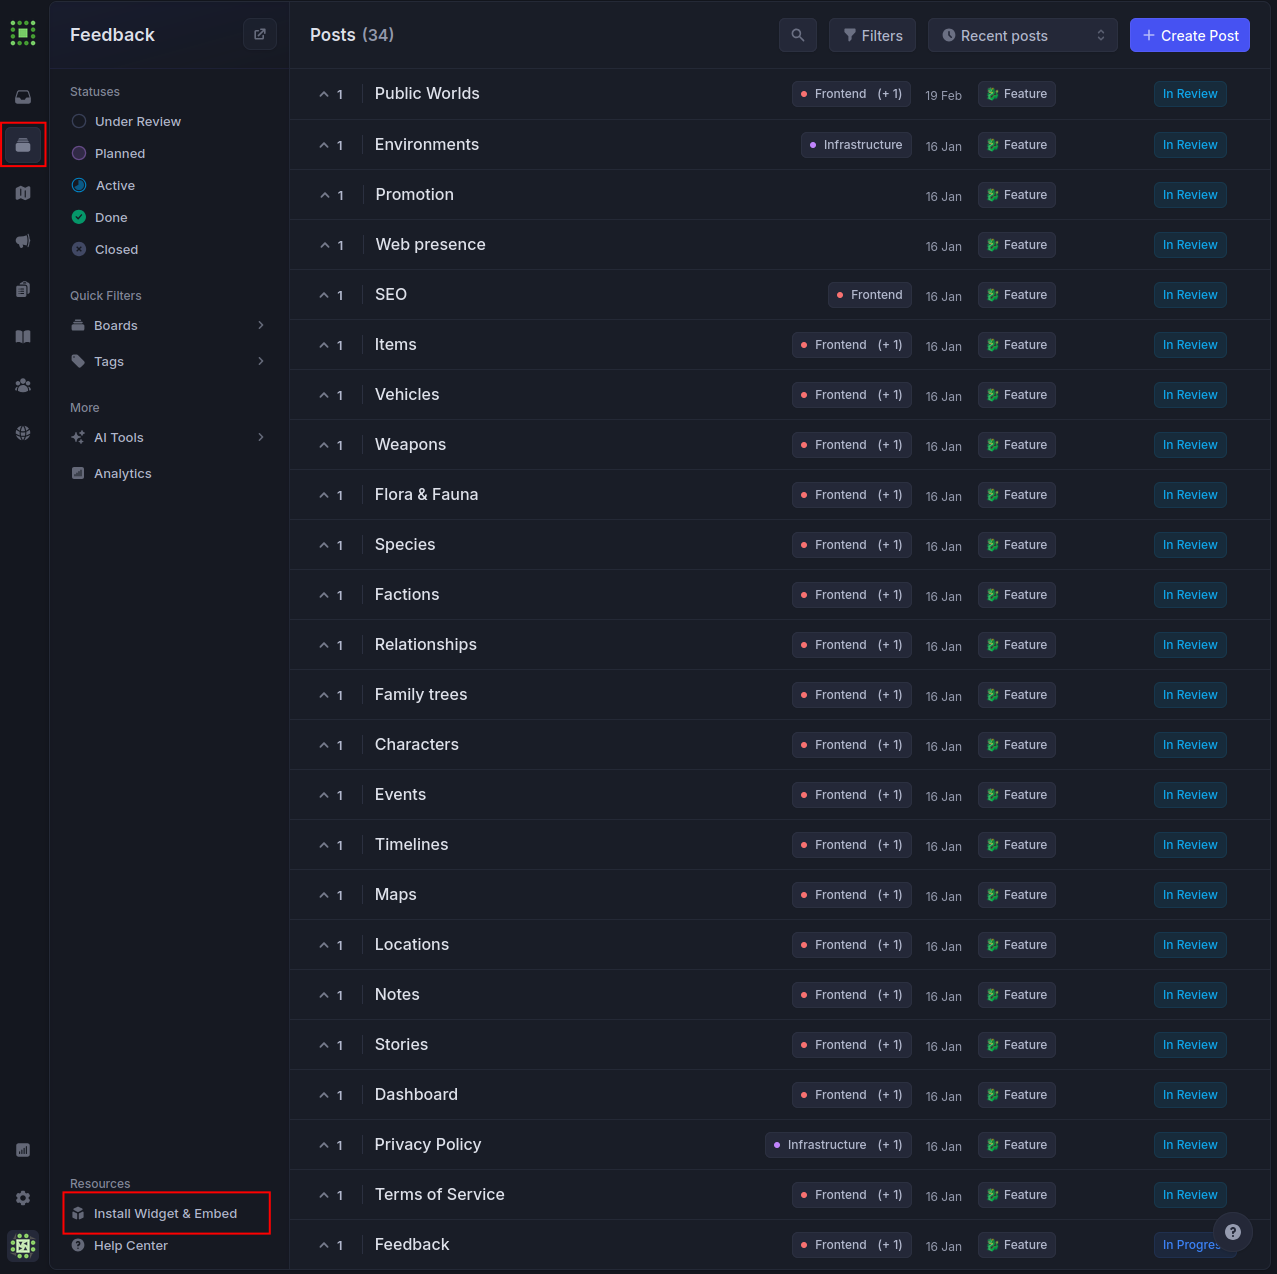Expand the AI Tools submenu
This screenshot has width=1277, height=1274.
pos(168,437)
